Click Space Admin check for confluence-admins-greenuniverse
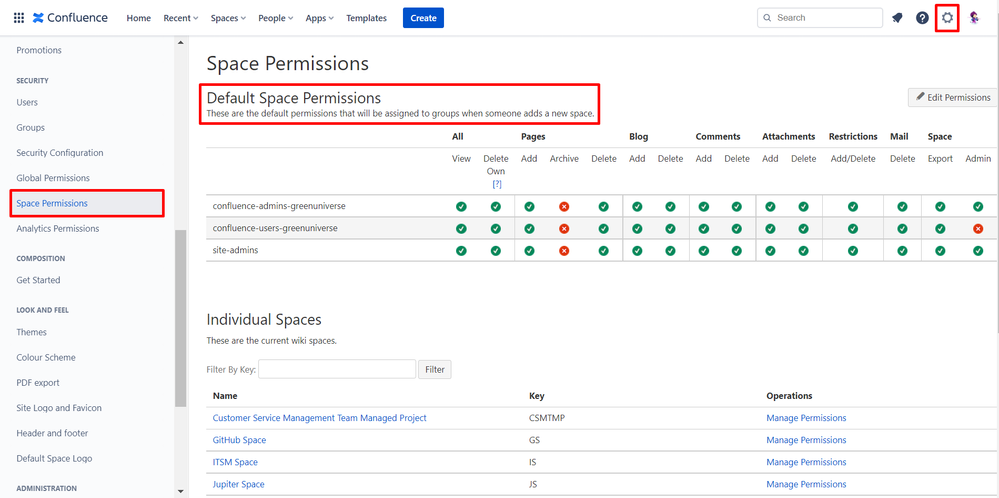This screenshot has height=498, width=999. [978, 206]
